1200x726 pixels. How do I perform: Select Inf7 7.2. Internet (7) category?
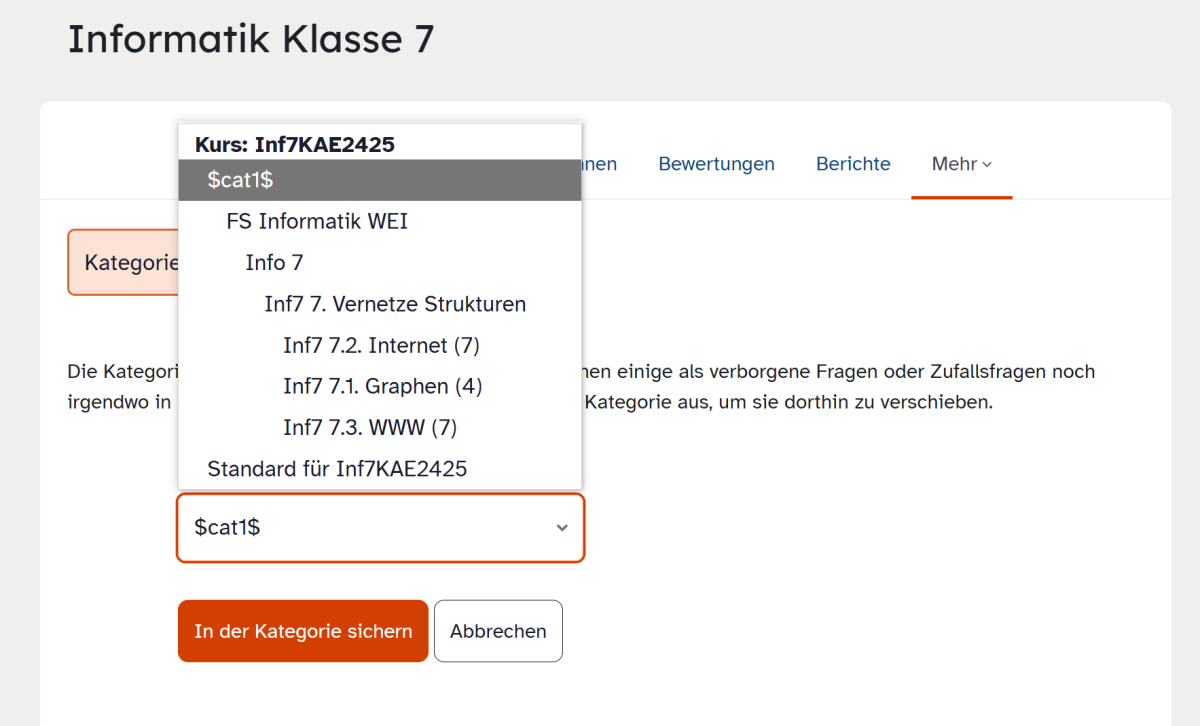pos(380,345)
